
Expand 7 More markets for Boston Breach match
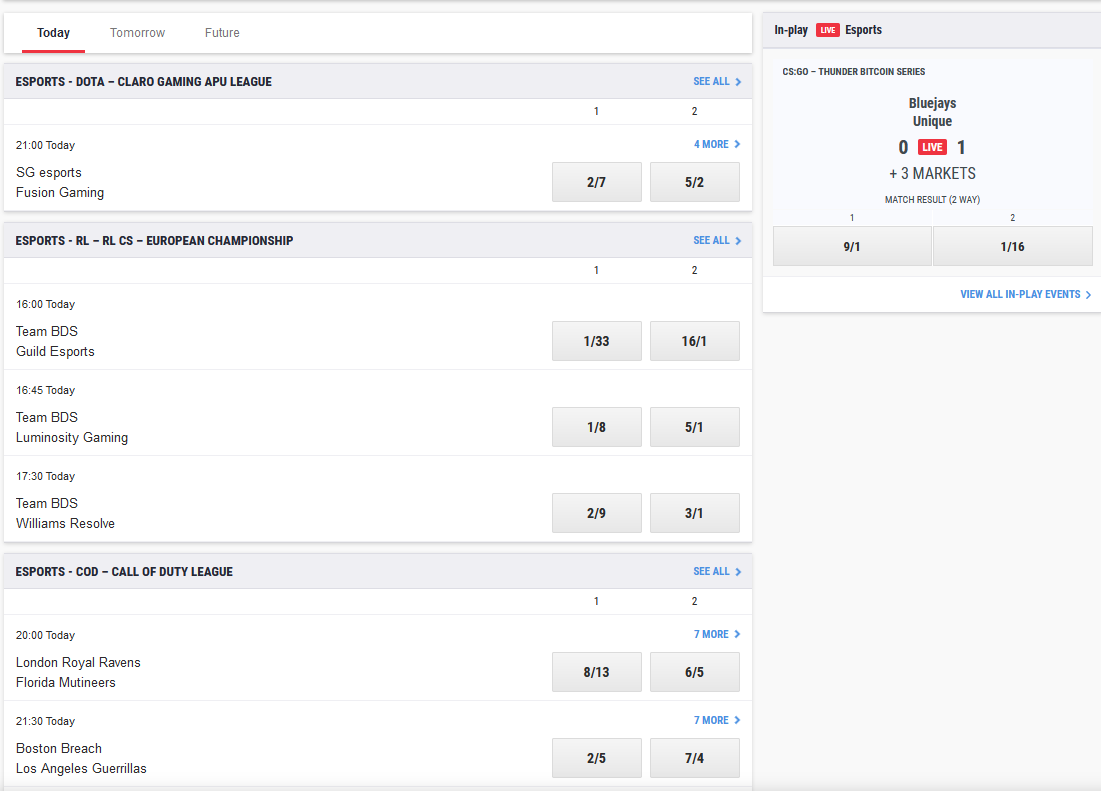point(717,720)
